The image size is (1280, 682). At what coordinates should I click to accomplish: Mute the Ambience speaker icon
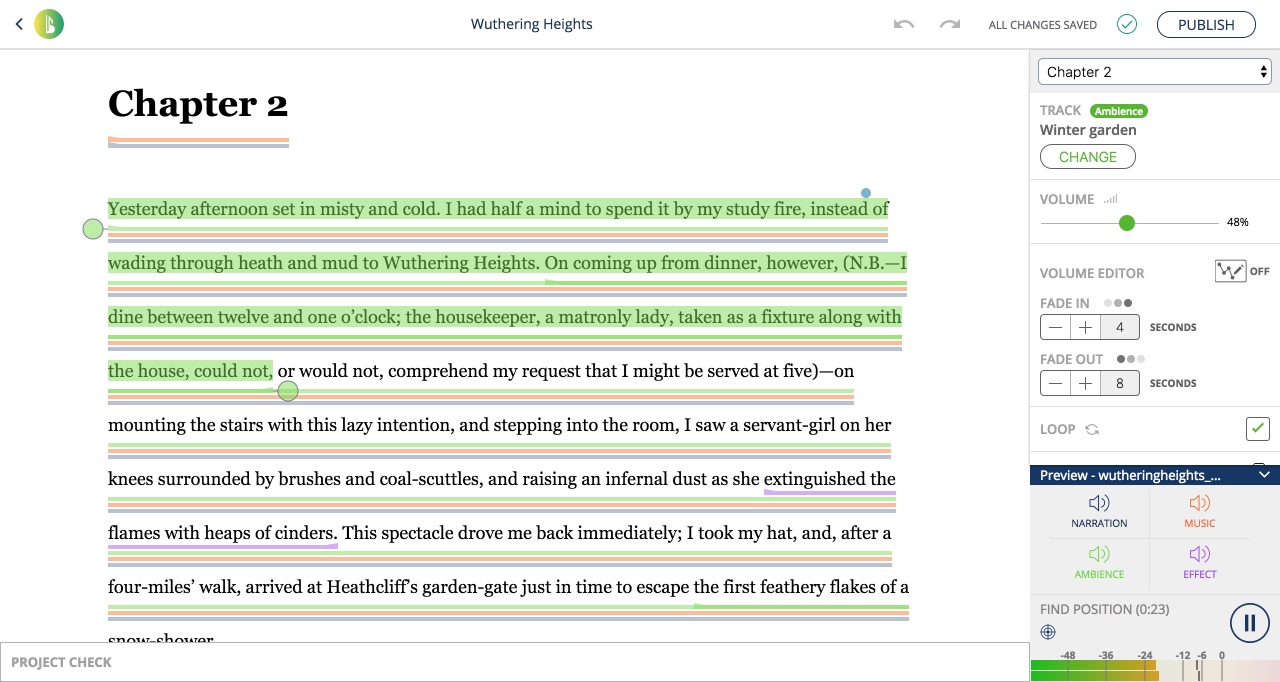pos(1099,554)
